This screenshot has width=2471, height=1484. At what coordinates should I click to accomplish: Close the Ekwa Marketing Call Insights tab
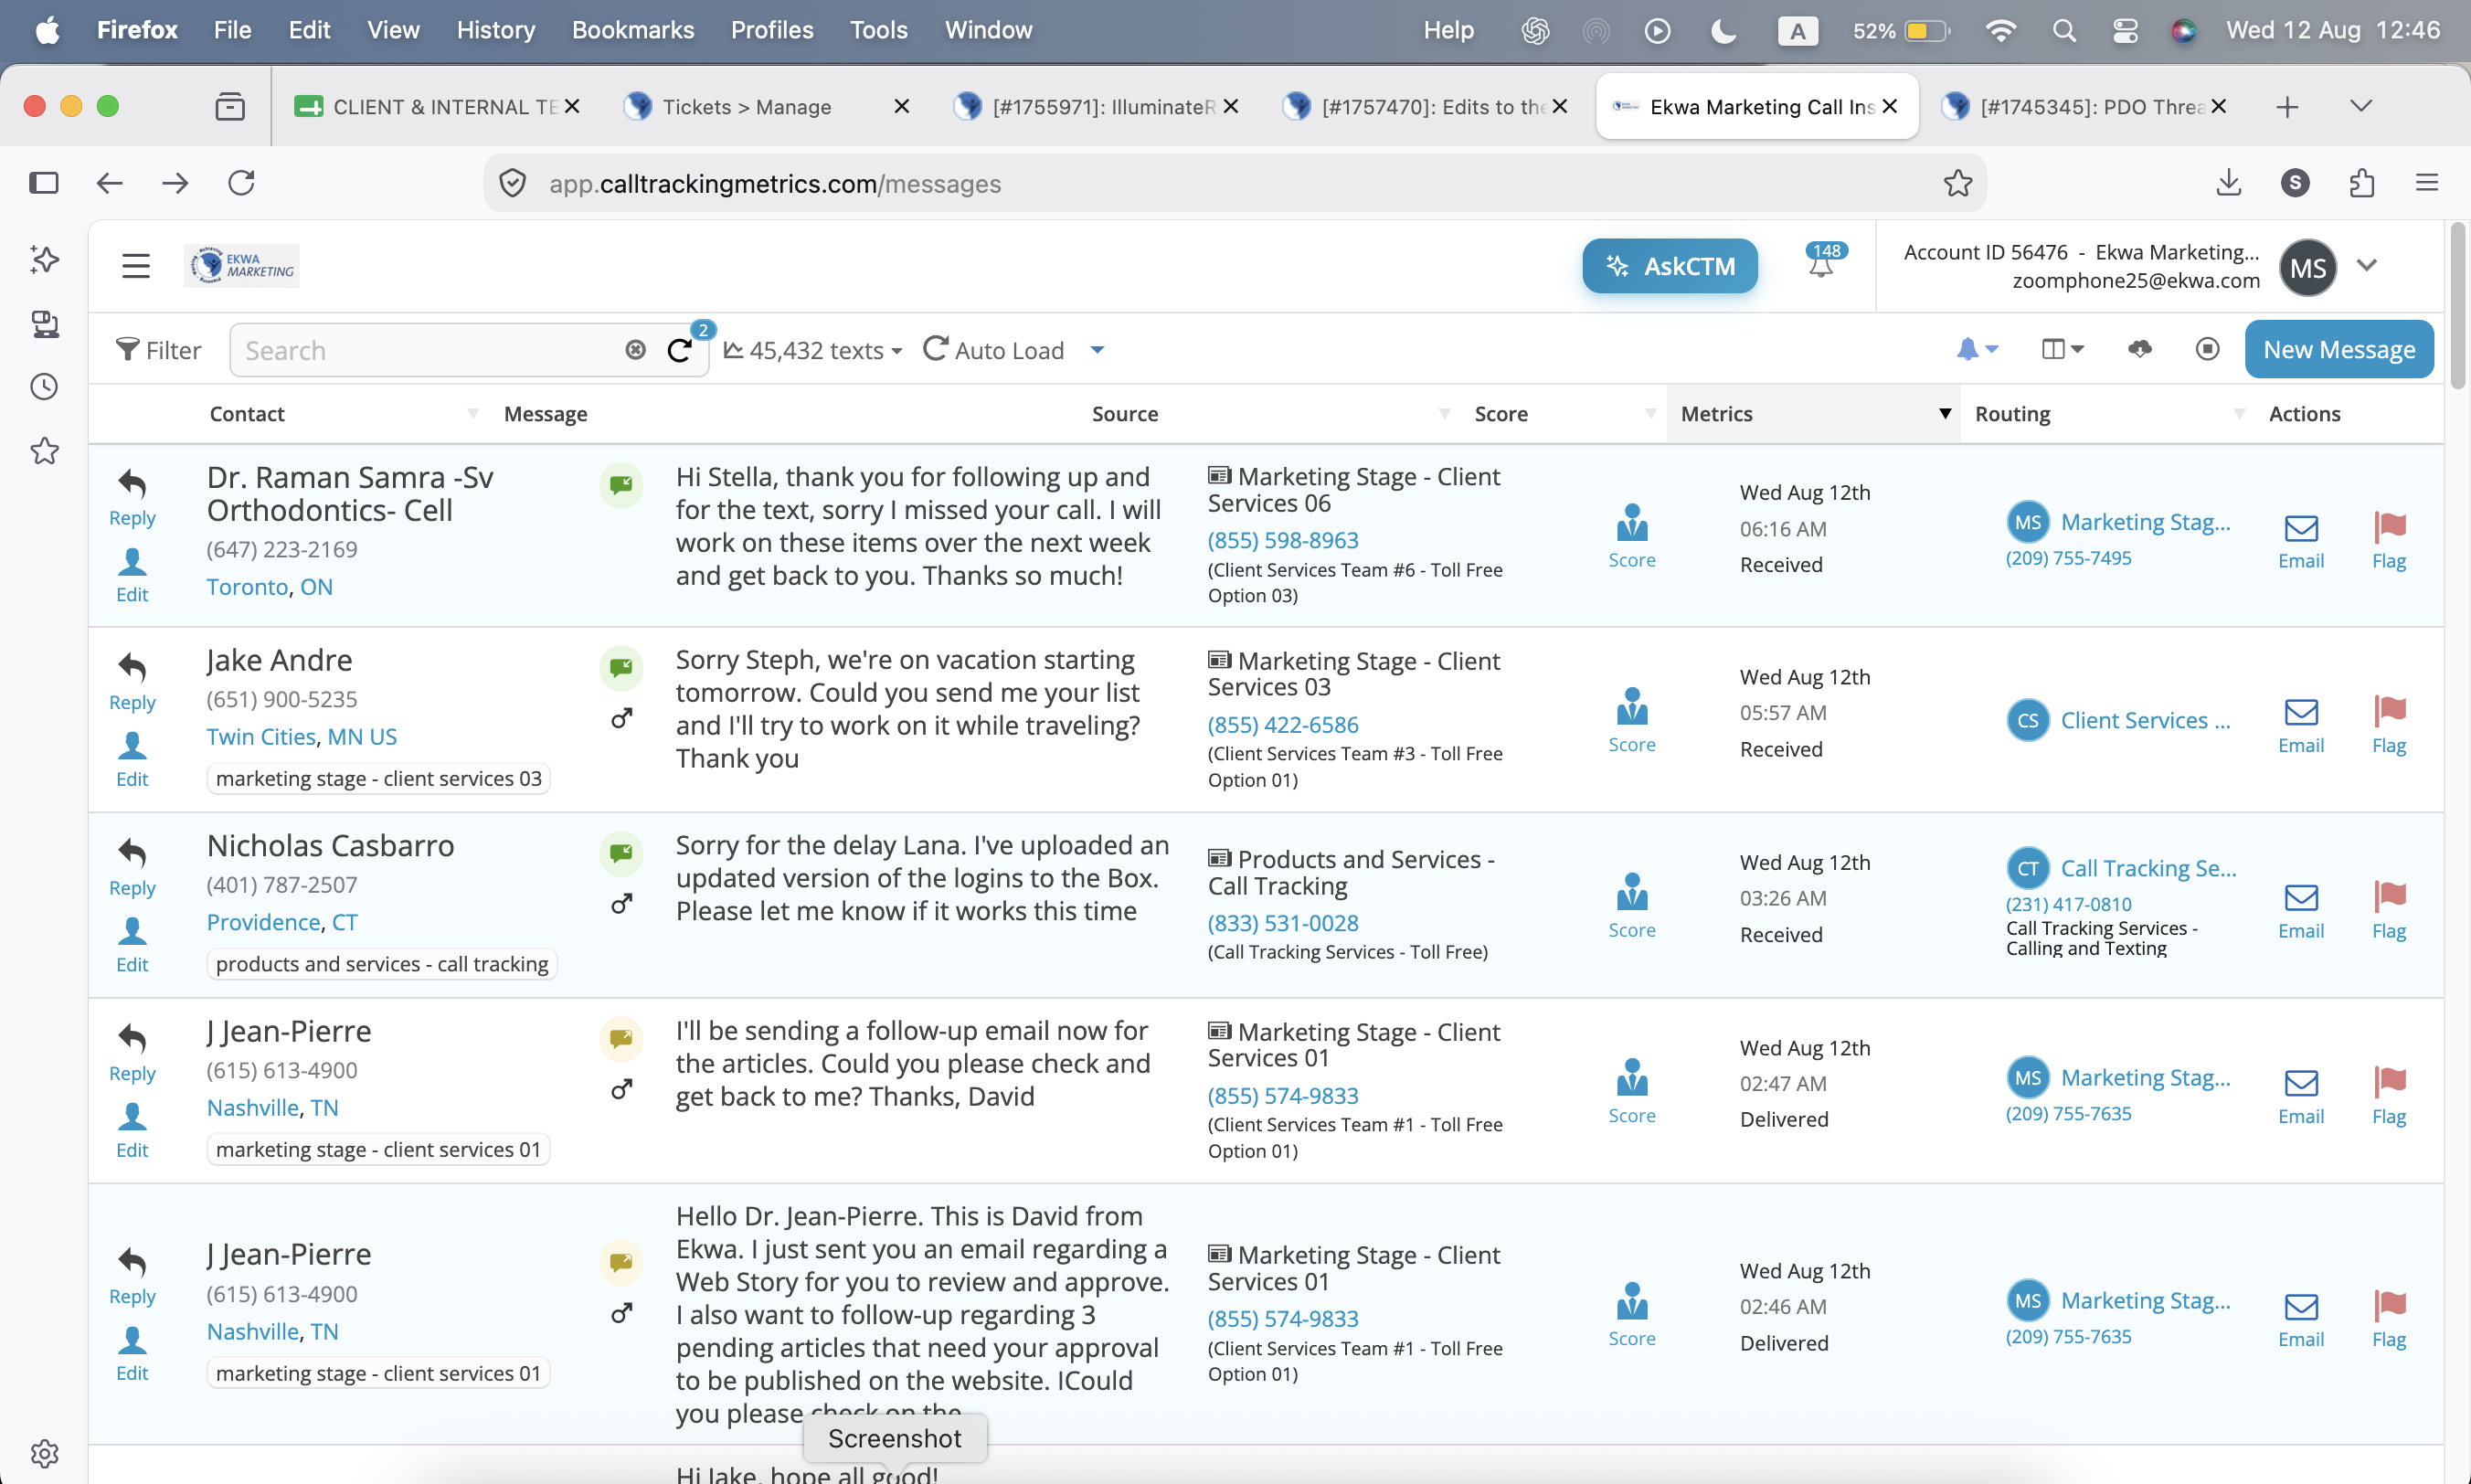point(1889,106)
